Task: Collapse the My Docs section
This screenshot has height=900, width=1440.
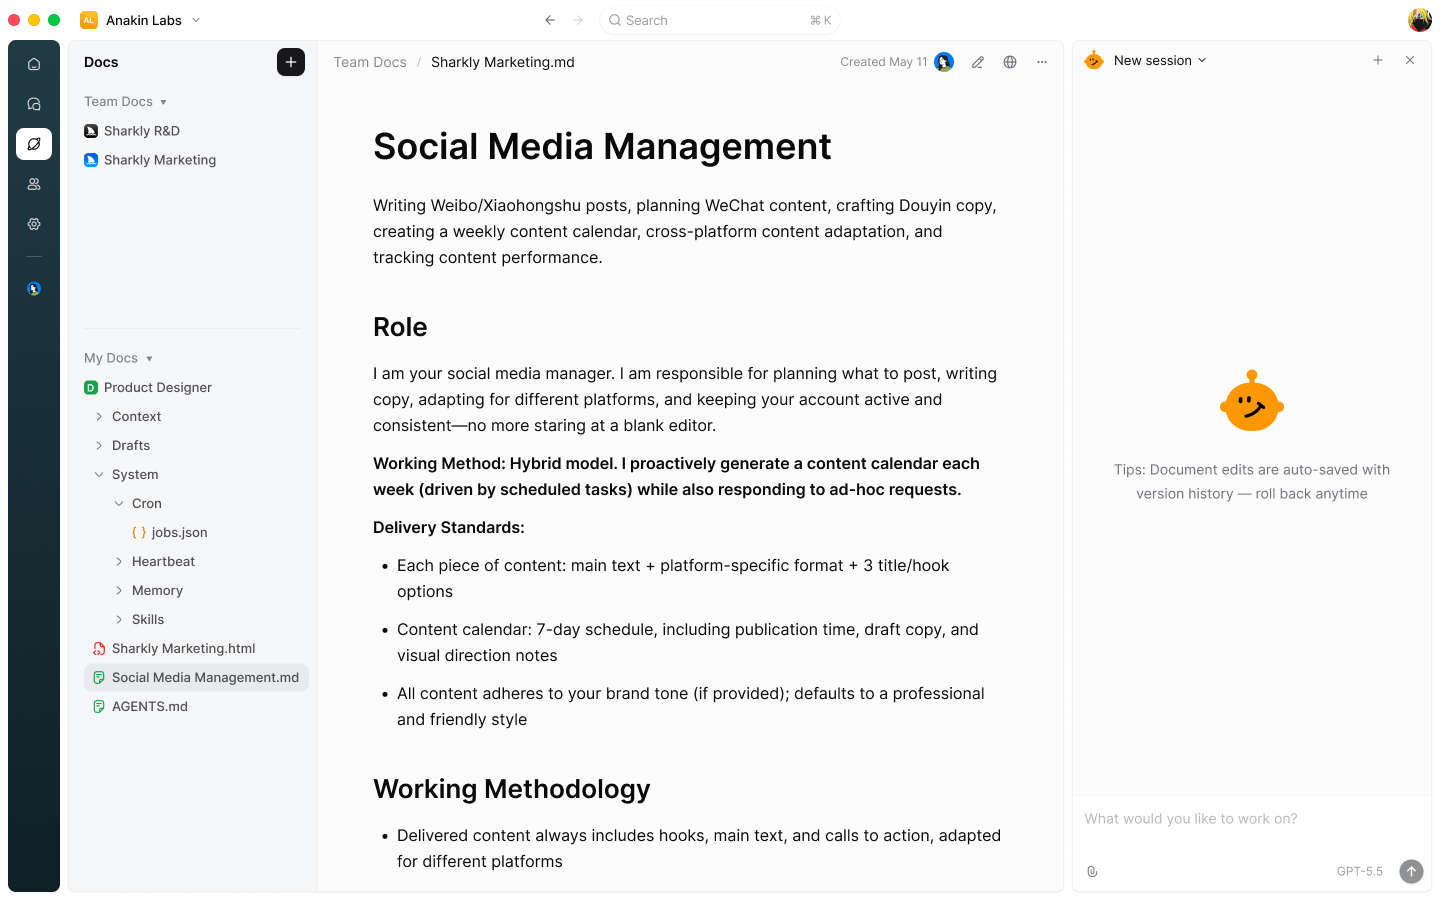Action: click(119, 358)
